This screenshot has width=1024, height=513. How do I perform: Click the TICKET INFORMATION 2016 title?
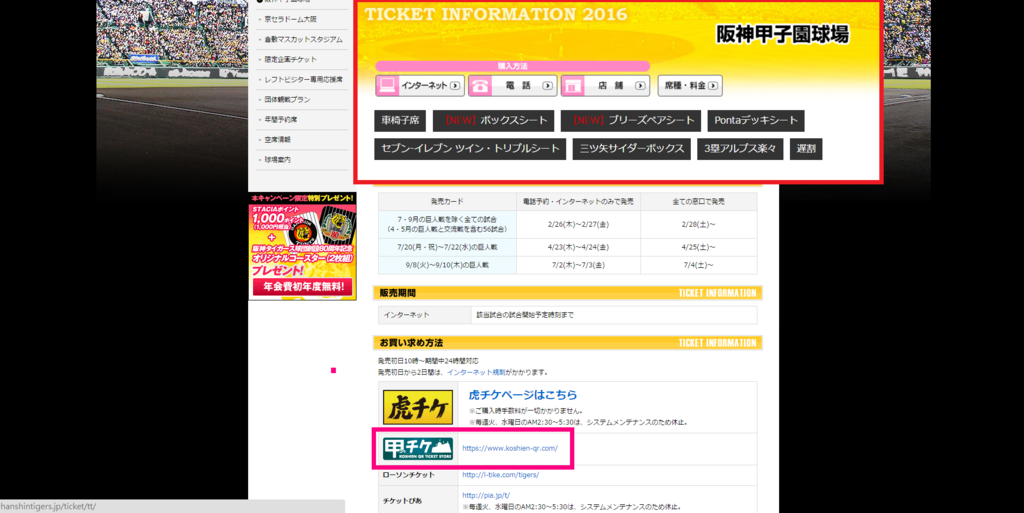point(496,14)
